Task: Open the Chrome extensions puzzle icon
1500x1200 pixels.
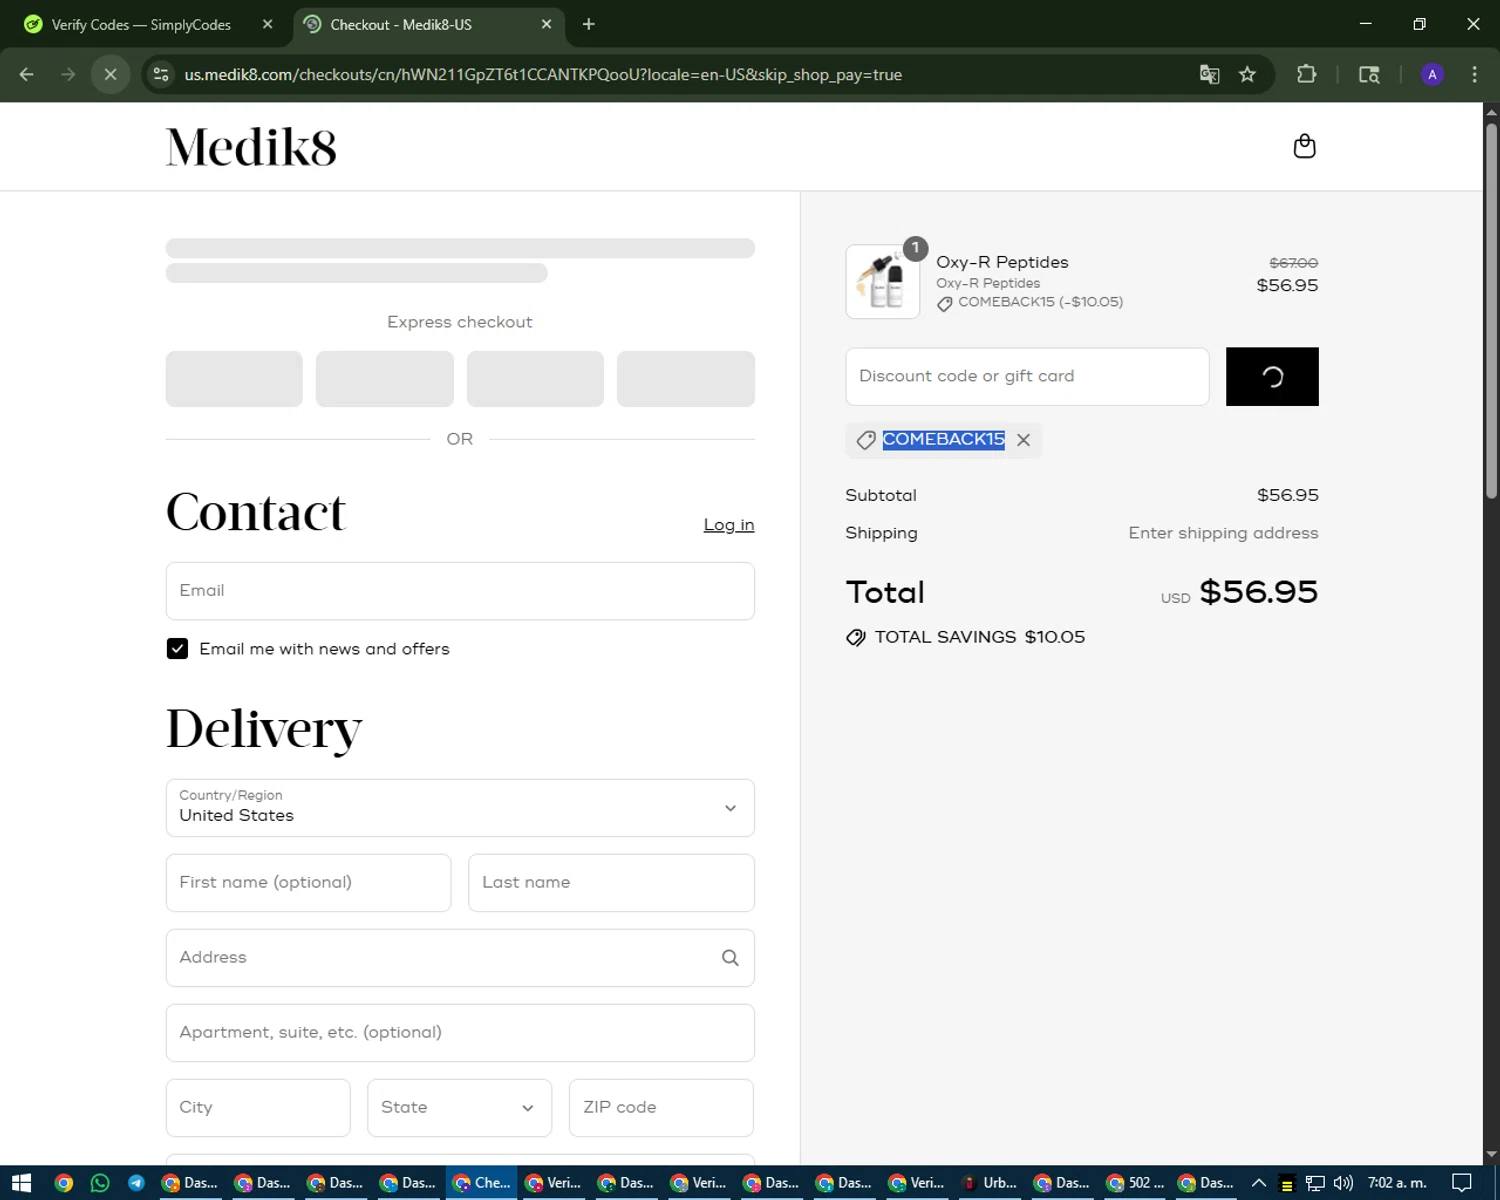Action: (x=1306, y=74)
